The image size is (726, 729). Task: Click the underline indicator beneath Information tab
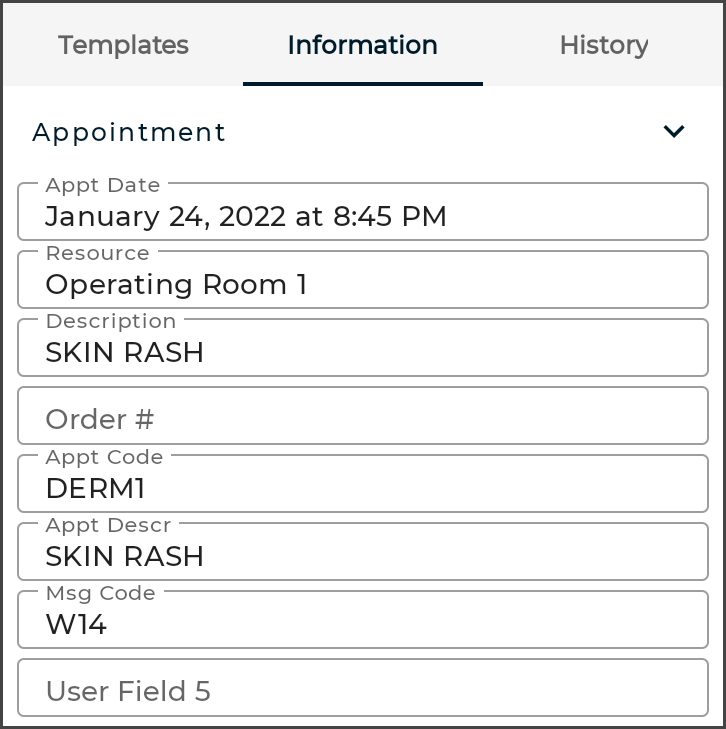tap(362, 84)
